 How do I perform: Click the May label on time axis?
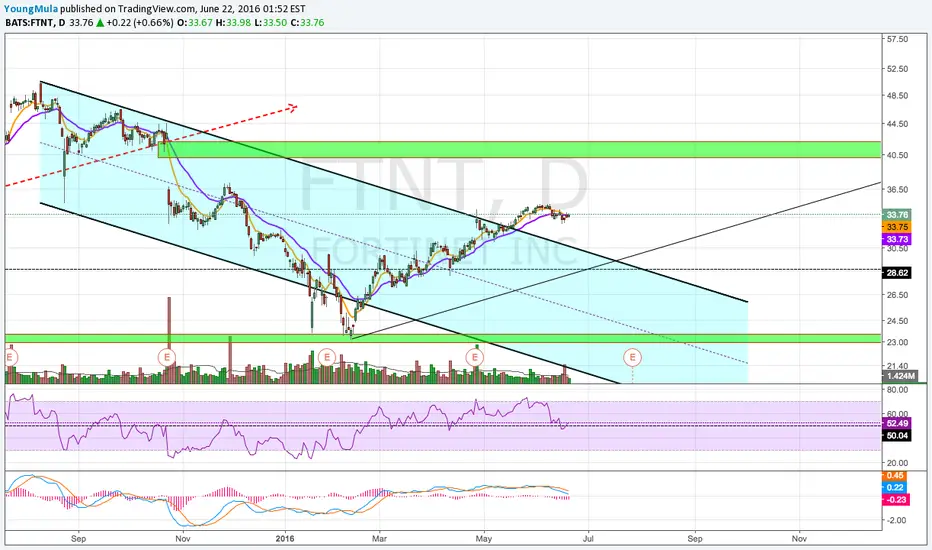484,539
